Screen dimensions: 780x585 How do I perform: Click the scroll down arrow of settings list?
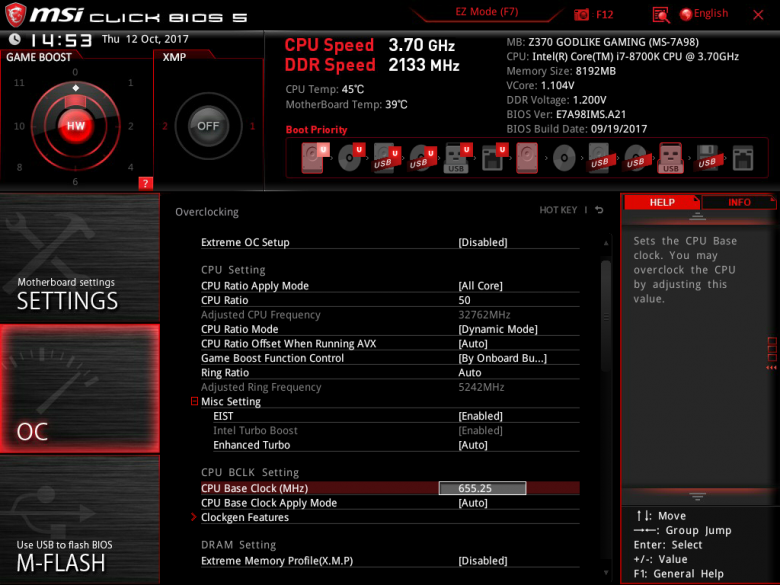[606, 573]
